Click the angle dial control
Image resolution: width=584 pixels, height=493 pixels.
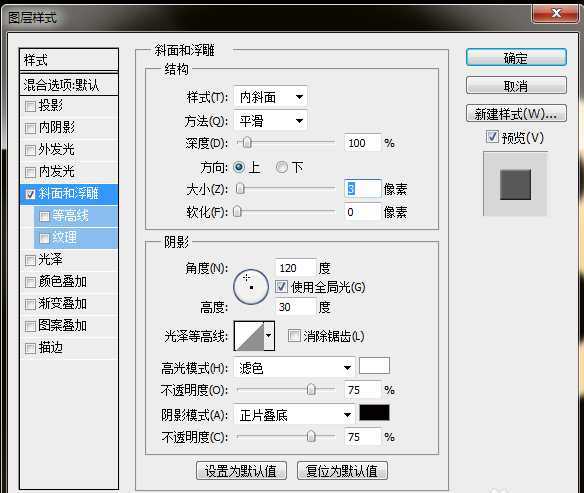click(x=251, y=287)
